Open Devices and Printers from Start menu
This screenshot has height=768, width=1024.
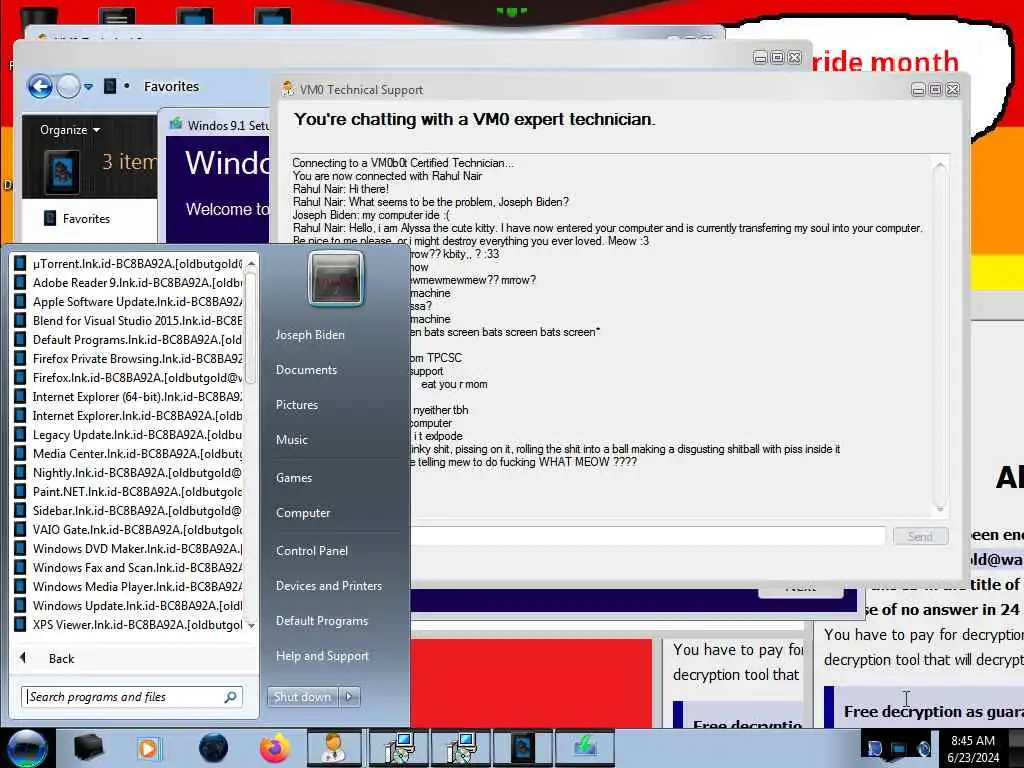click(x=328, y=586)
